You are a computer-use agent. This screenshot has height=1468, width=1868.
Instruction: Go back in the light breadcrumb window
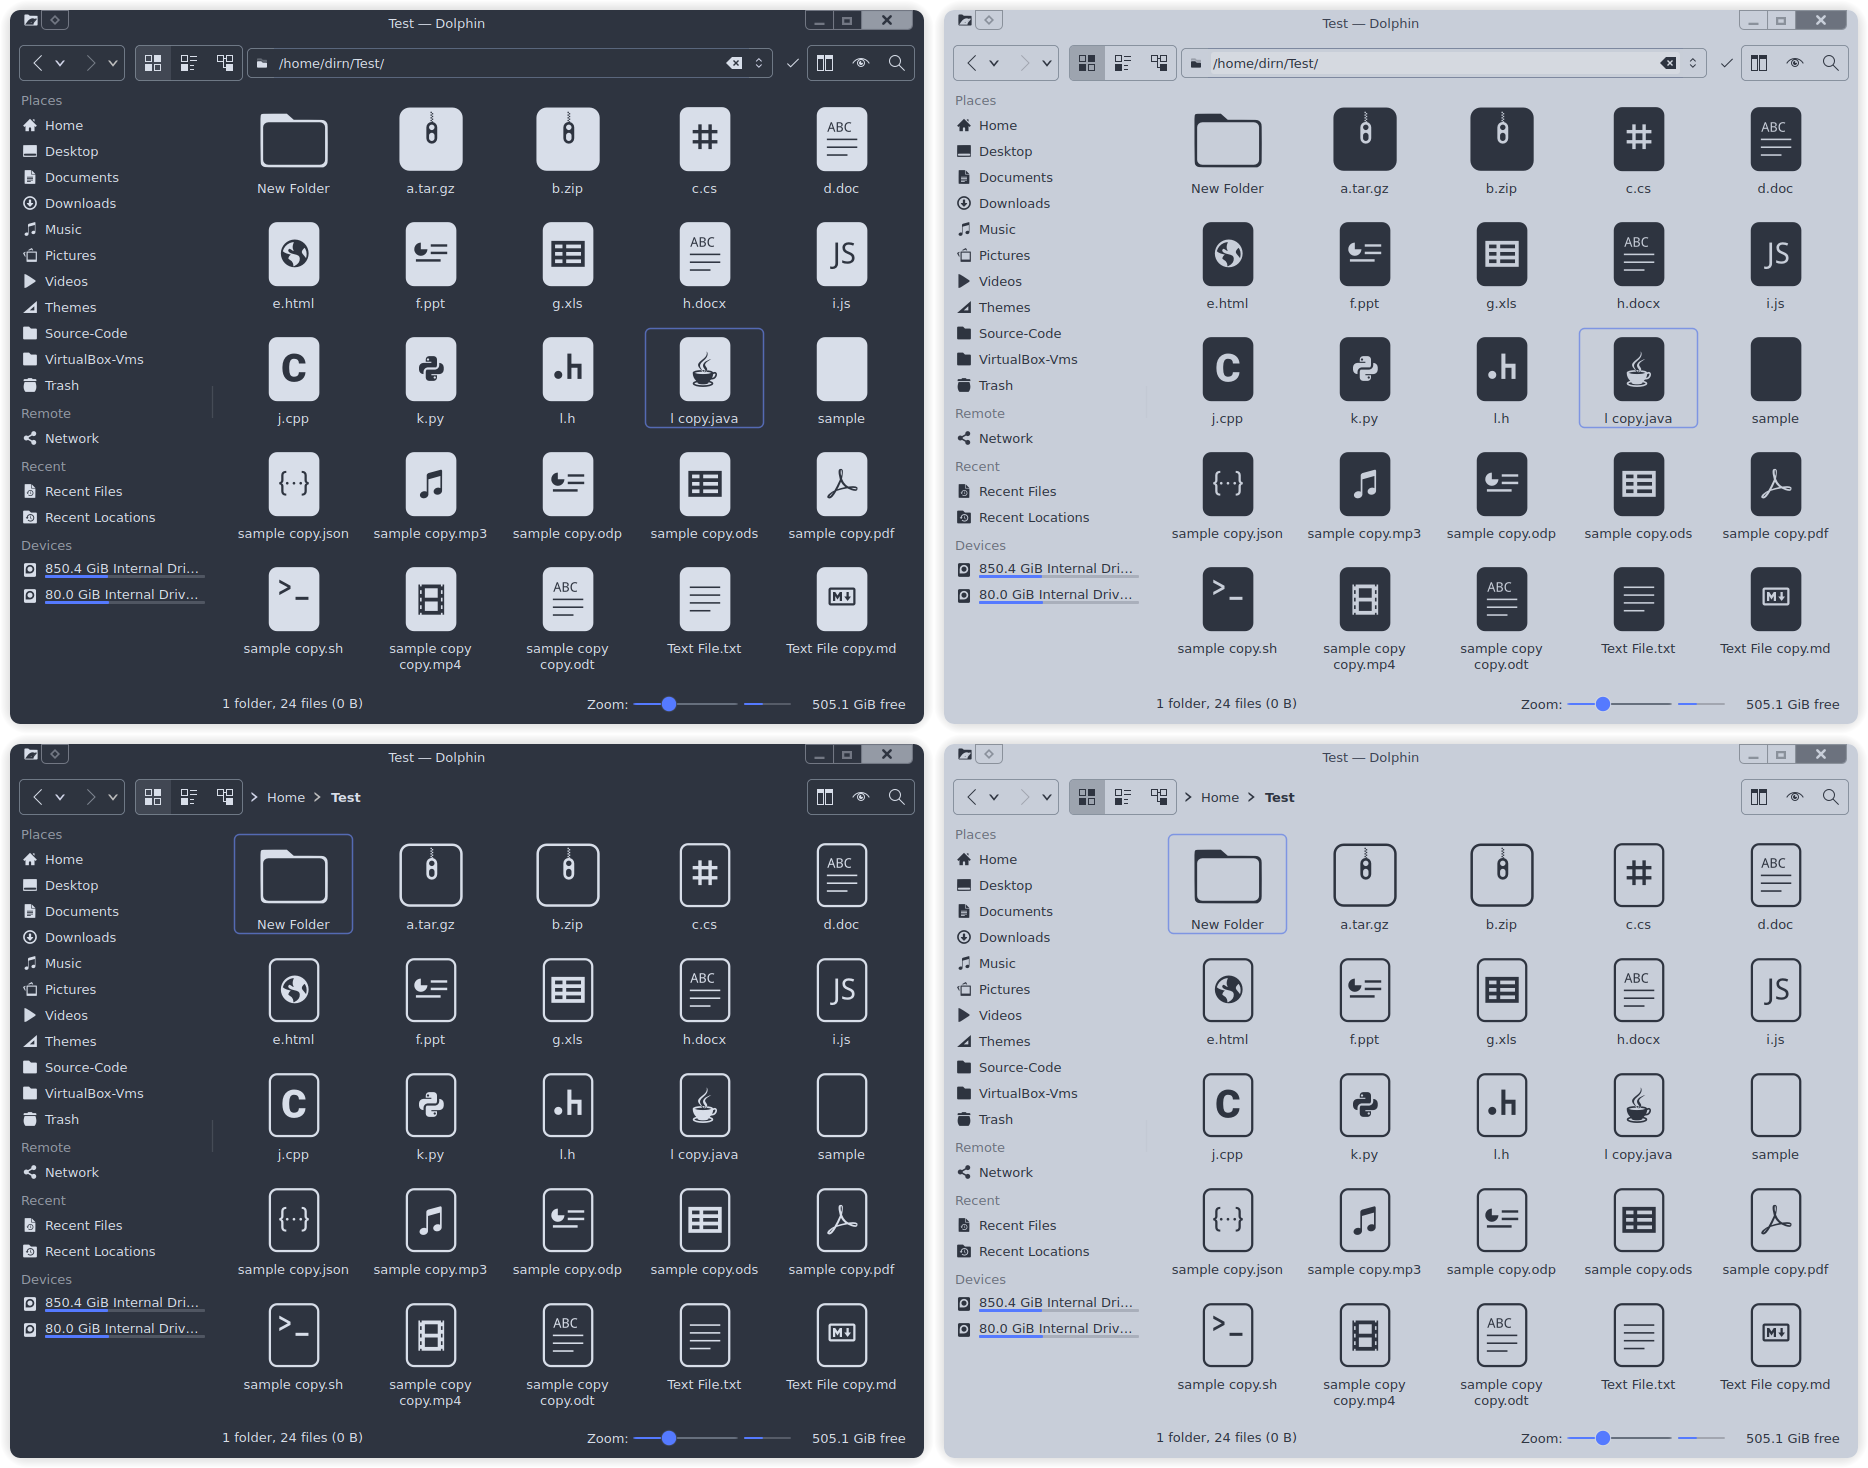pyautogui.click(x=971, y=797)
